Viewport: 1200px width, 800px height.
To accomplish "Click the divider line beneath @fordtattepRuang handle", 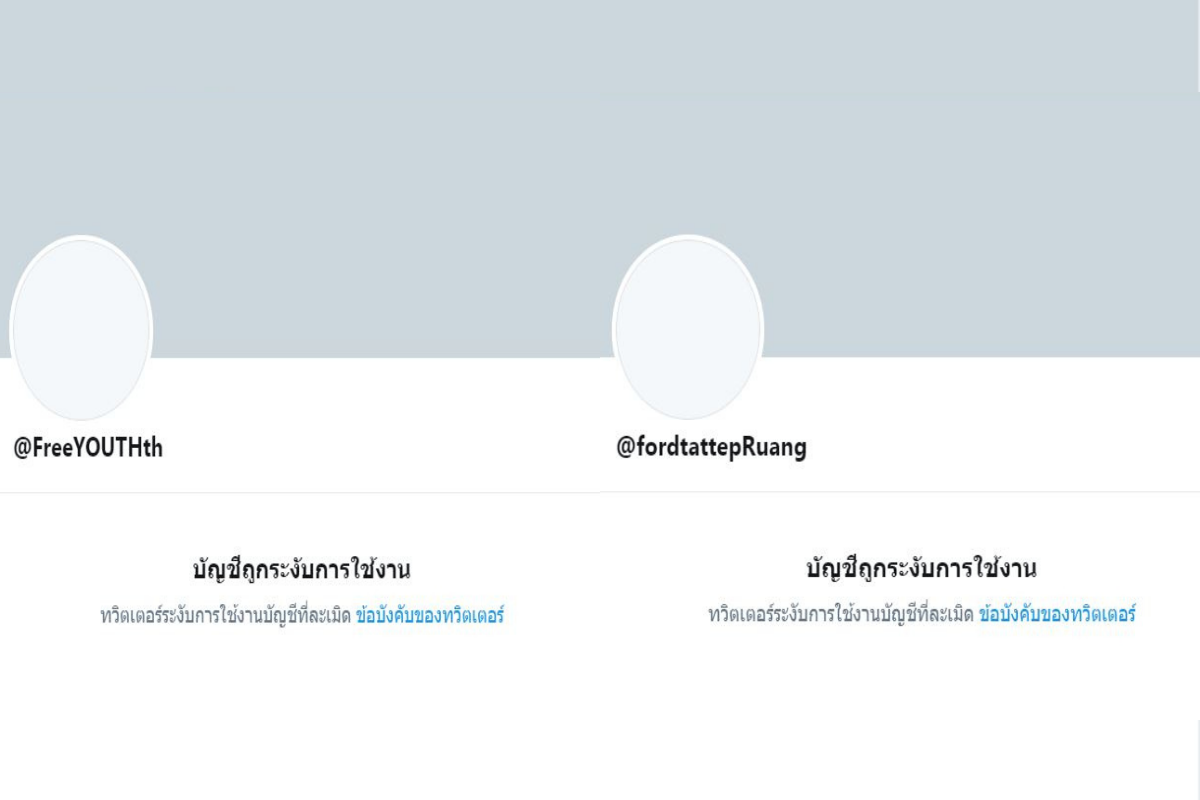I will click(900, 491).
